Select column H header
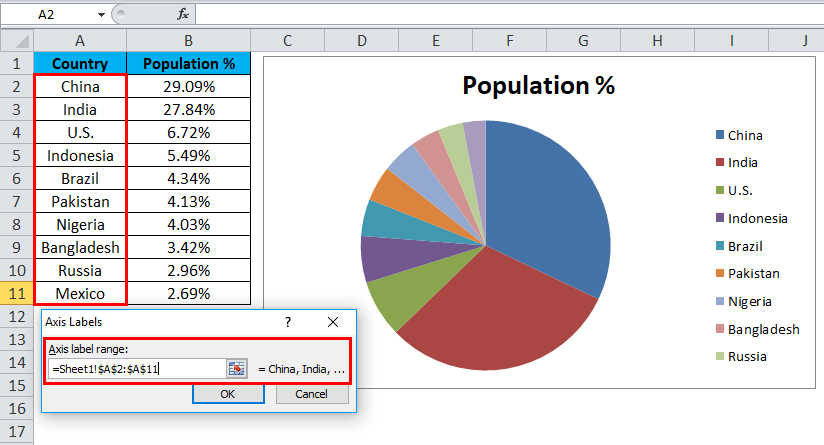Viewport: 824px width, 445px height. coord(657,40)
